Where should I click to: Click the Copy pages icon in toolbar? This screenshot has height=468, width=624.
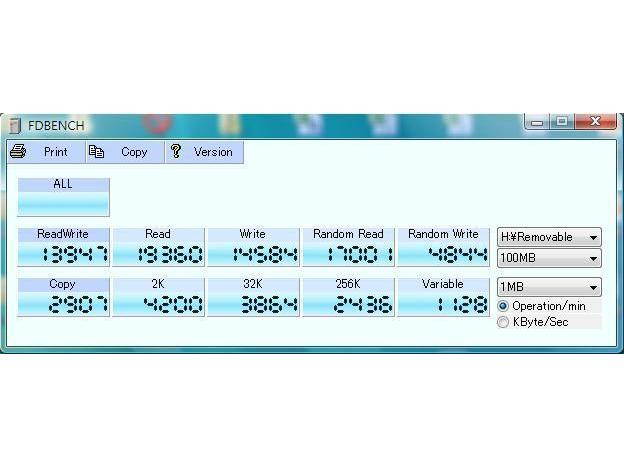pos(96,152)
